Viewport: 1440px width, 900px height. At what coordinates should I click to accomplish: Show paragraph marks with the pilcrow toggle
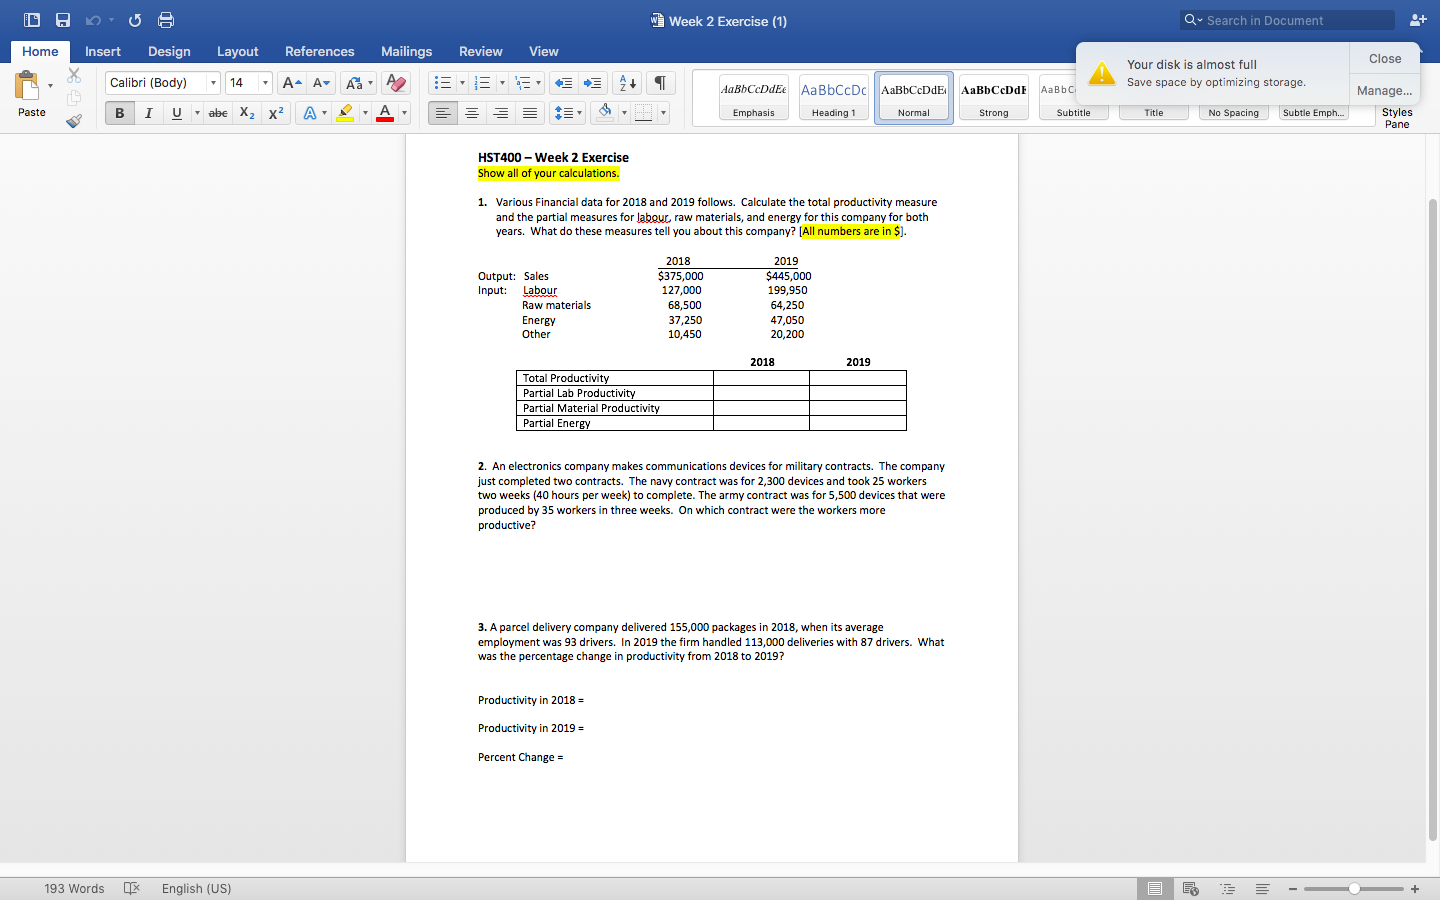point(659,82)
